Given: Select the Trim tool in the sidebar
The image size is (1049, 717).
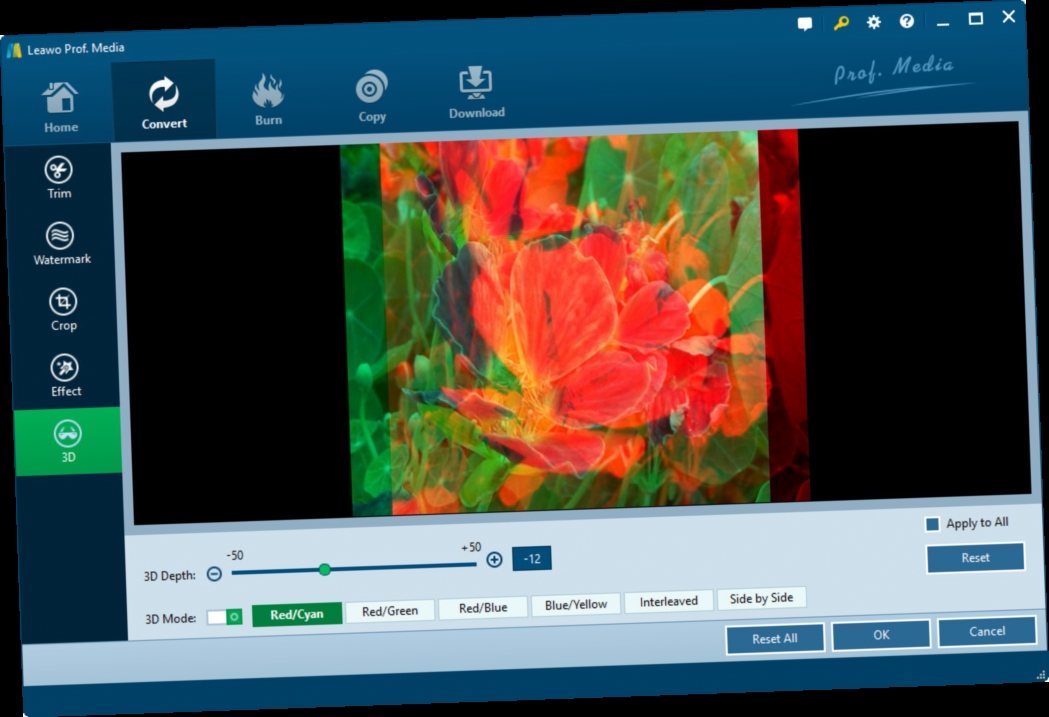Looking at the screenshot, I should pos(58,177).
